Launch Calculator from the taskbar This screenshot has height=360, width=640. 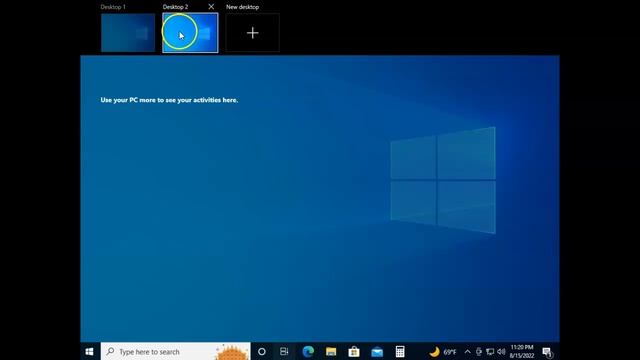tap(400, 351)
